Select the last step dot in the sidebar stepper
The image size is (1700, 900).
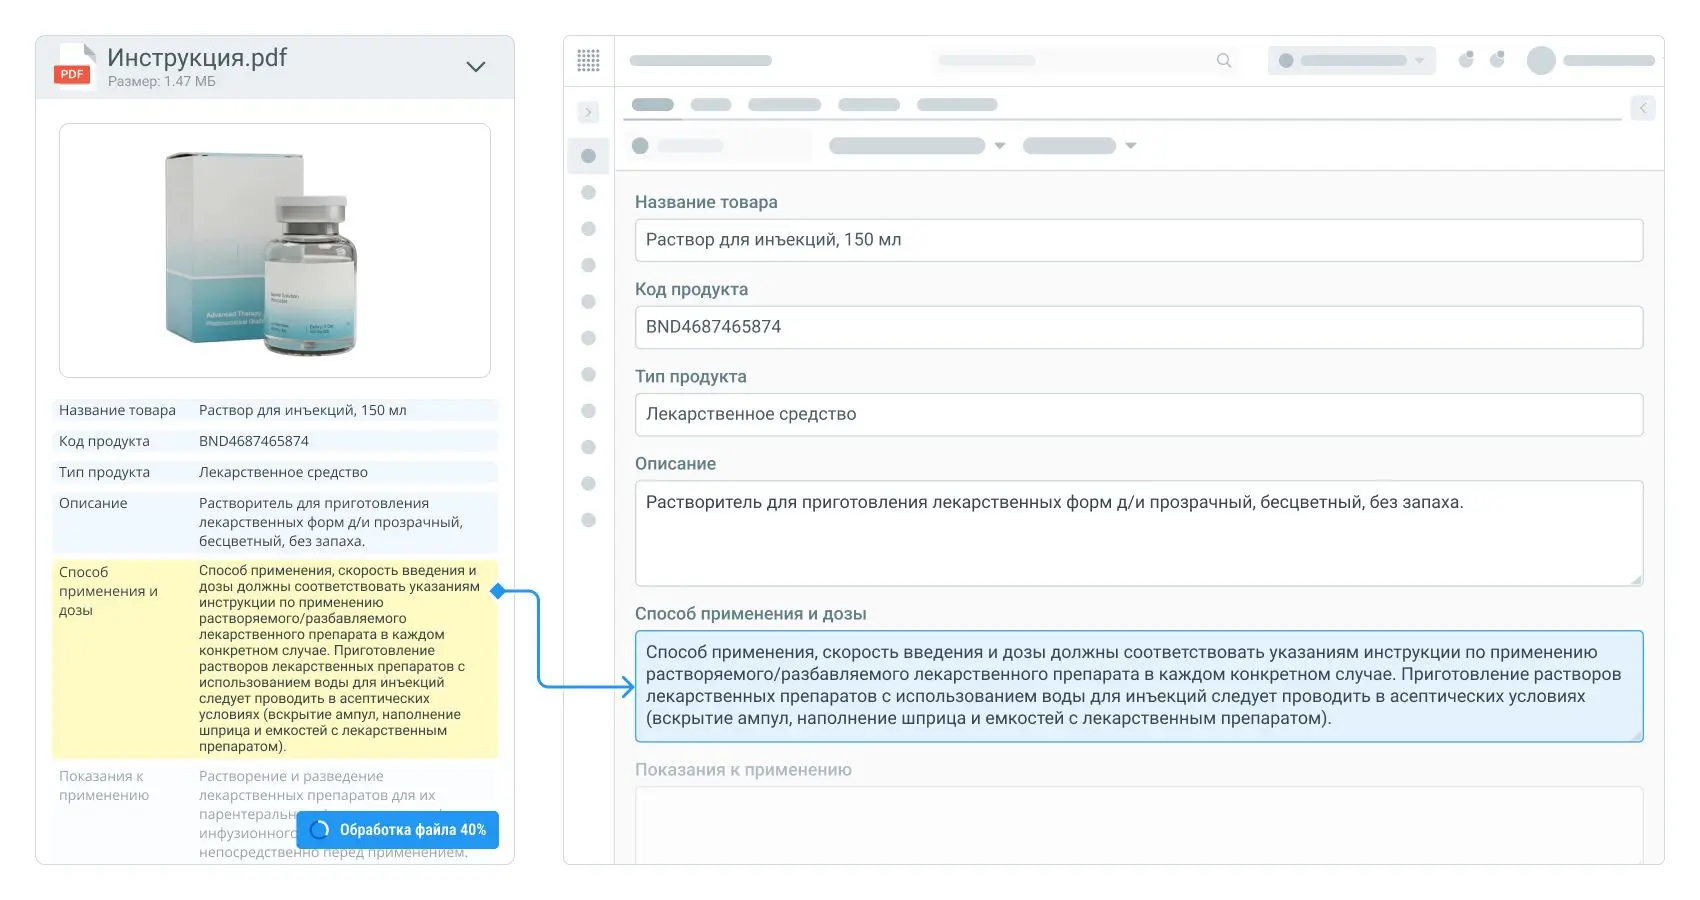pyautogui.click(x=588, y=519)
